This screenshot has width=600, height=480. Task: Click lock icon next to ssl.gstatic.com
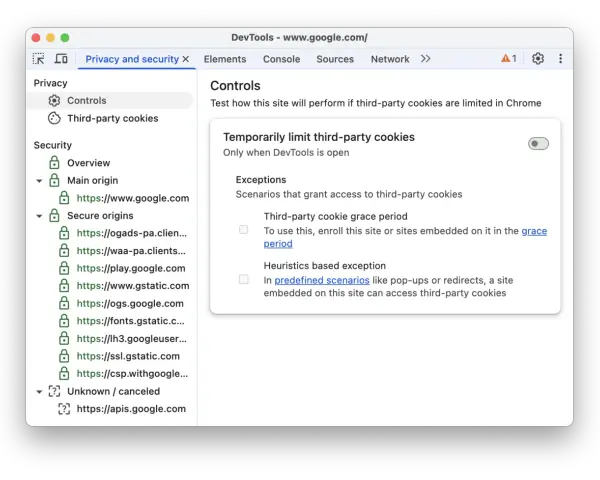coord(64,356)
